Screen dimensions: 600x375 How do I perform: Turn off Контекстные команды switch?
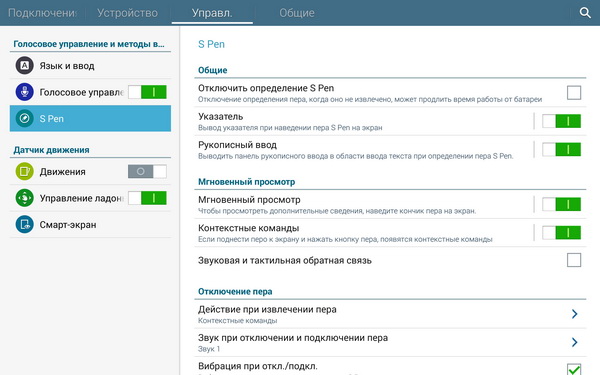[x=561, y=233]
